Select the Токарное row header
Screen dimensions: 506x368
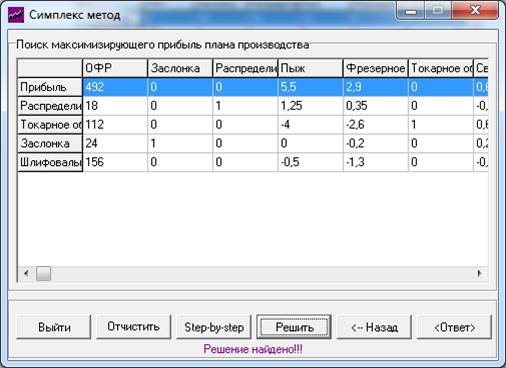click(50, 124)
